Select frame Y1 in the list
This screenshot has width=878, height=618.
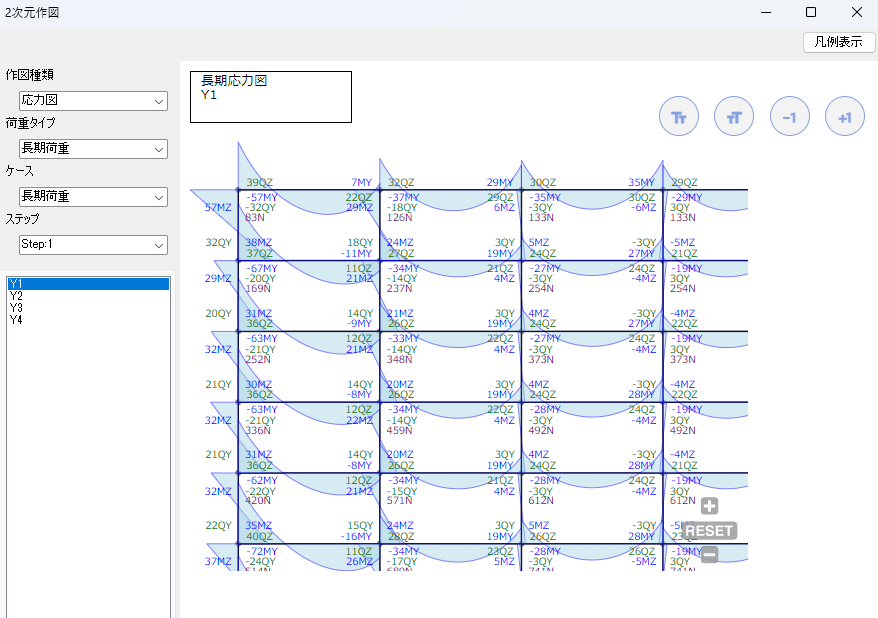point(88,284)
